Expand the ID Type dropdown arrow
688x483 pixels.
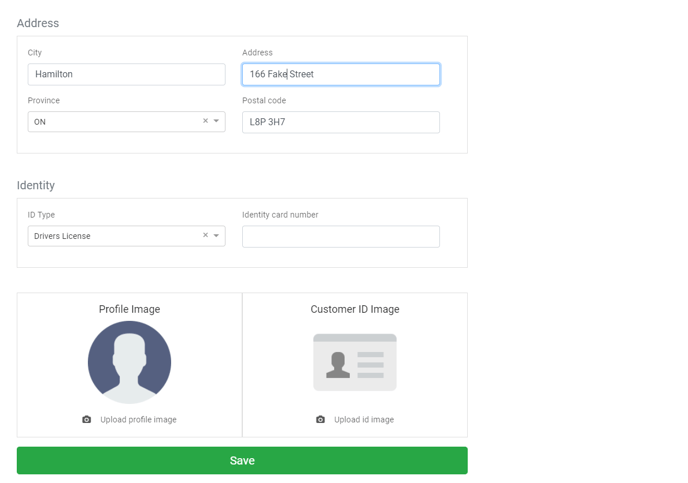tap(217, 236)
